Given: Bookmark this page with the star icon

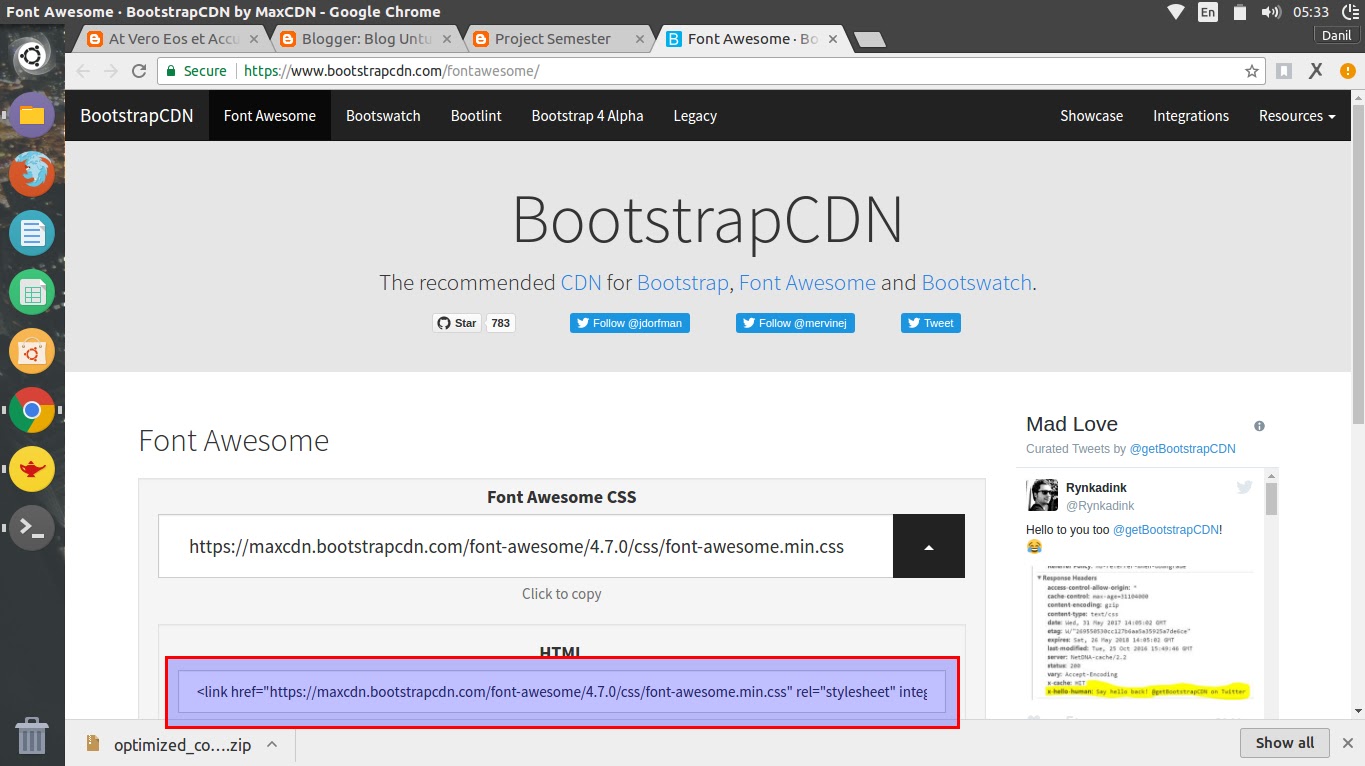Looking at the screenshot, I should coord(1251,71).
